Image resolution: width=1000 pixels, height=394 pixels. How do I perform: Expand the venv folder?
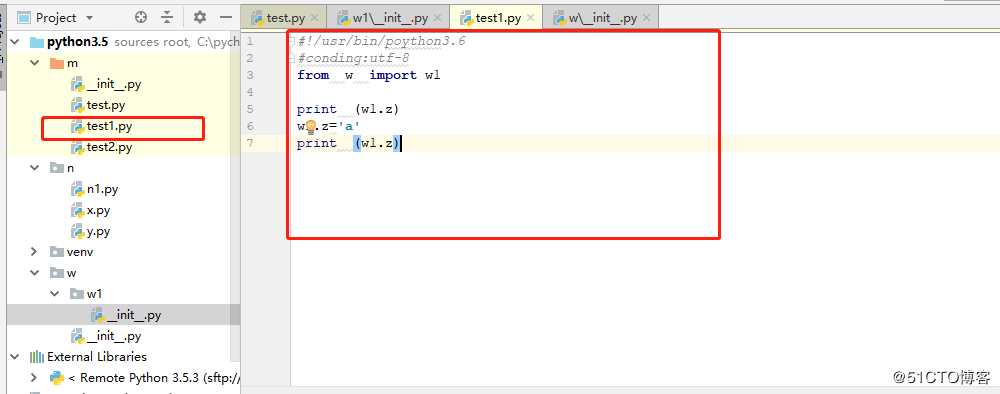tap(34, 252)
